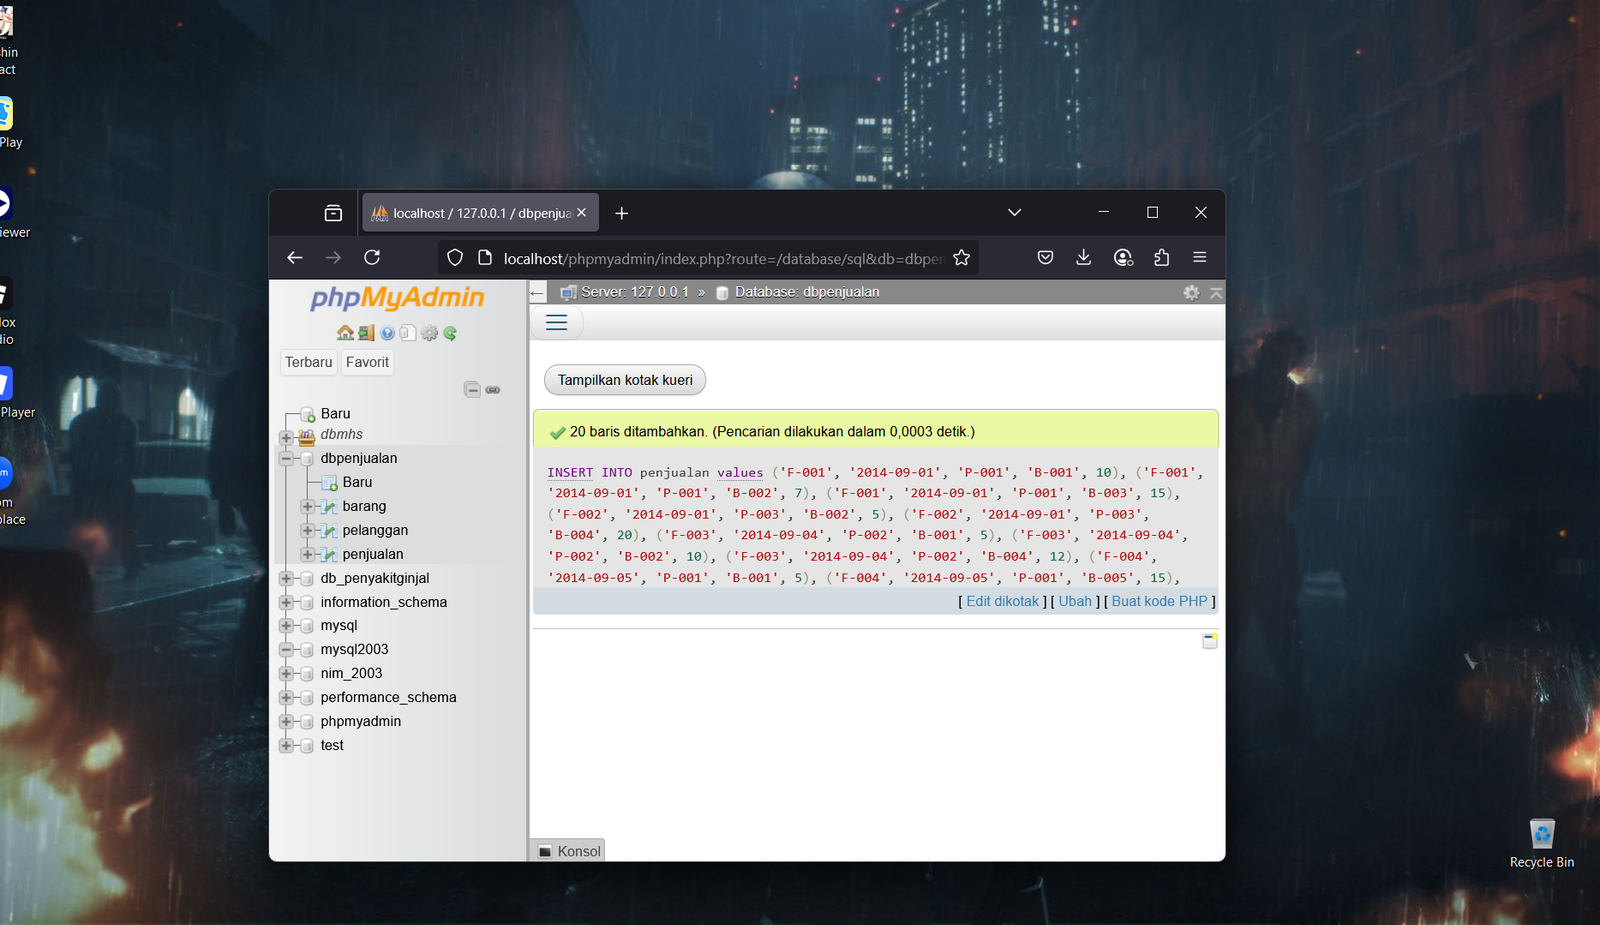Click the Buat kode PHP link

point(1159,601)
